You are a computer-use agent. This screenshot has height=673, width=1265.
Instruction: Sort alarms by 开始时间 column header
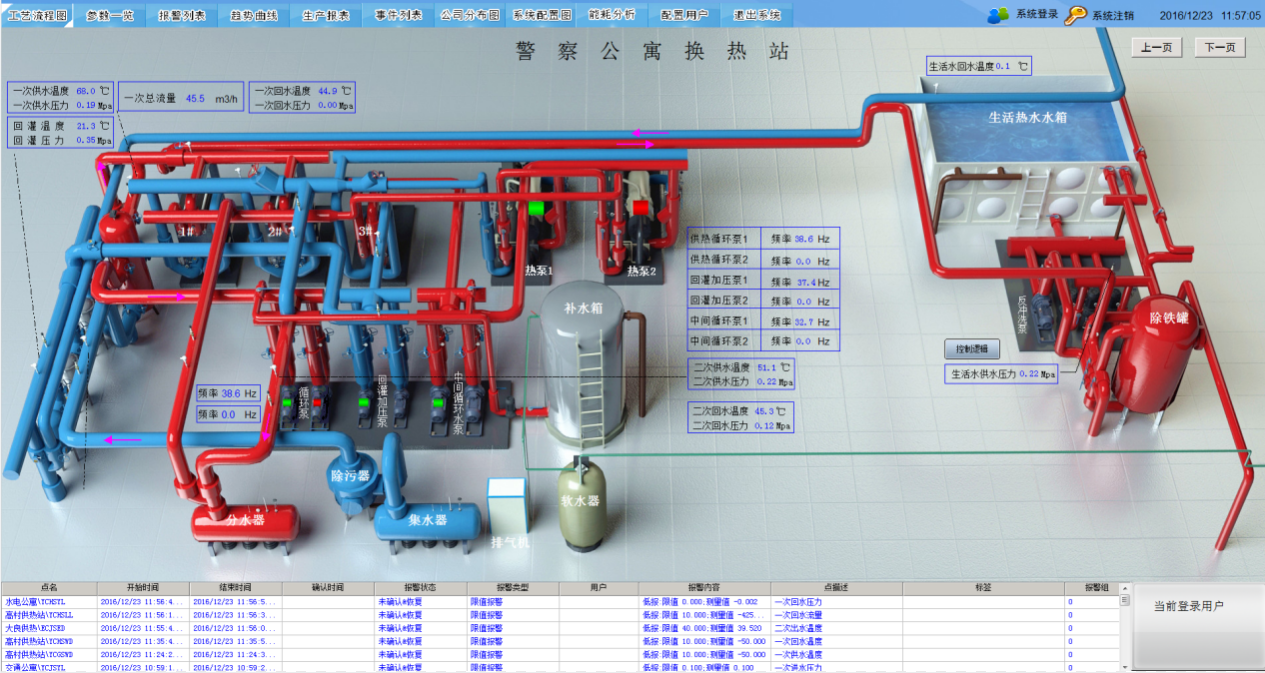click(142, 588)
